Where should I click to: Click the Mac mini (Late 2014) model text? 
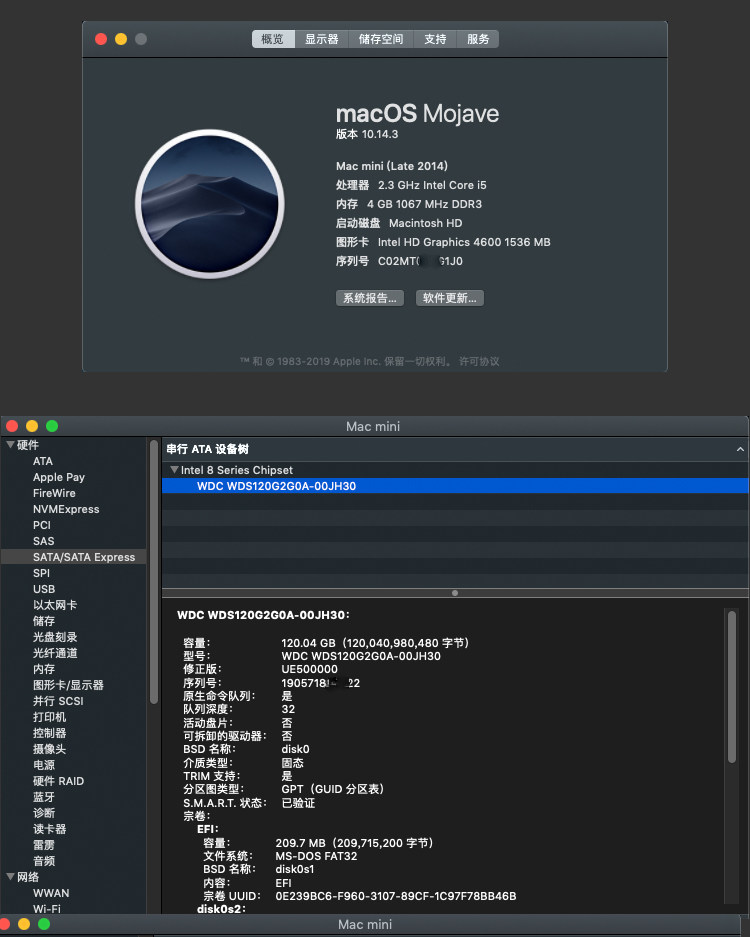click(x=391, y=166)
